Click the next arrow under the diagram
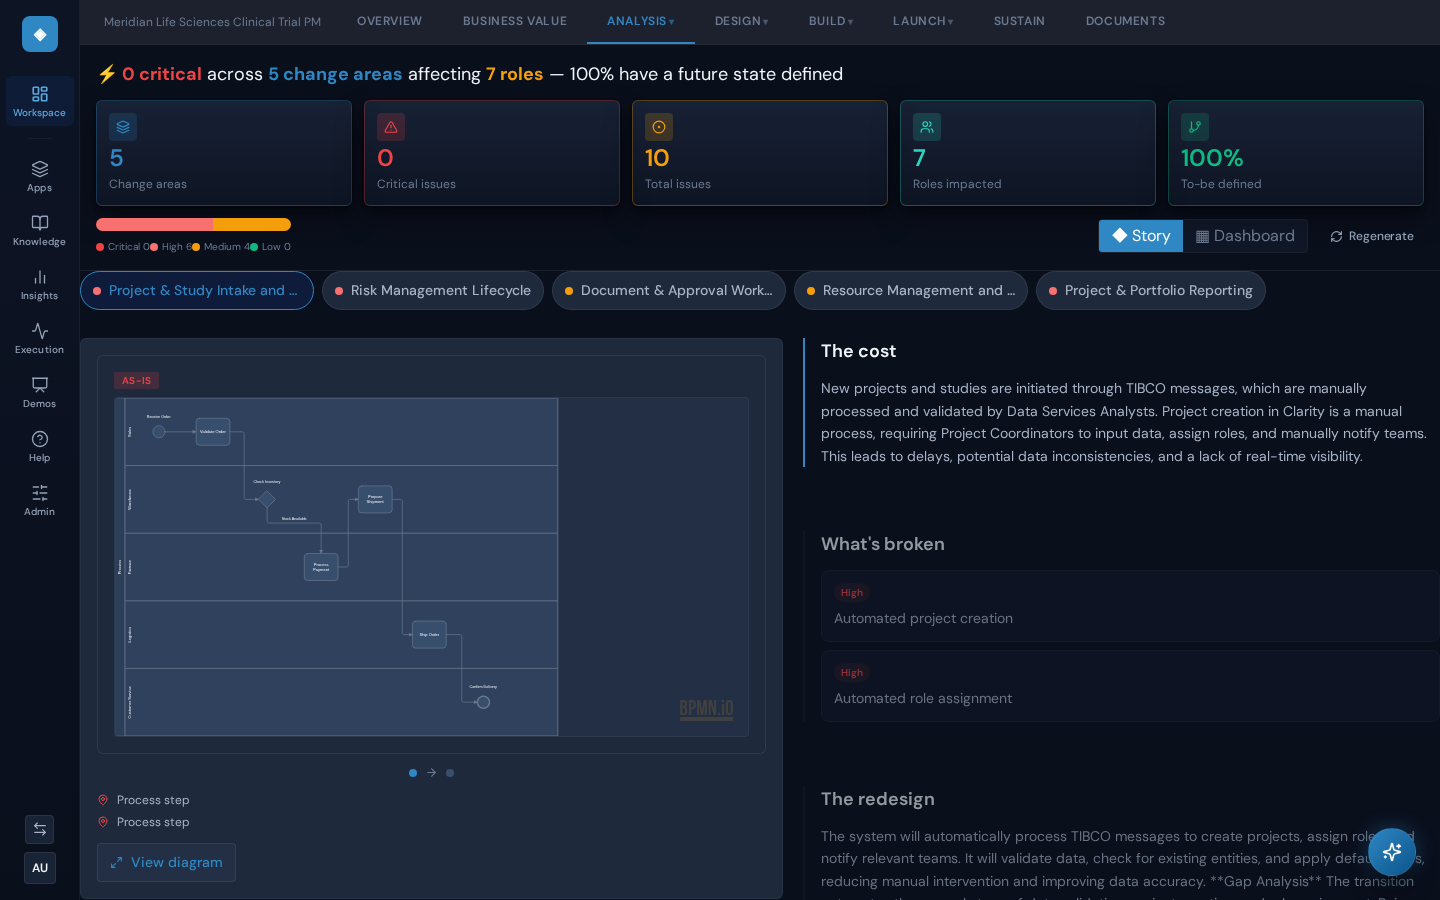The width and height of the screenshot is (1440, 900). point(432,773)
